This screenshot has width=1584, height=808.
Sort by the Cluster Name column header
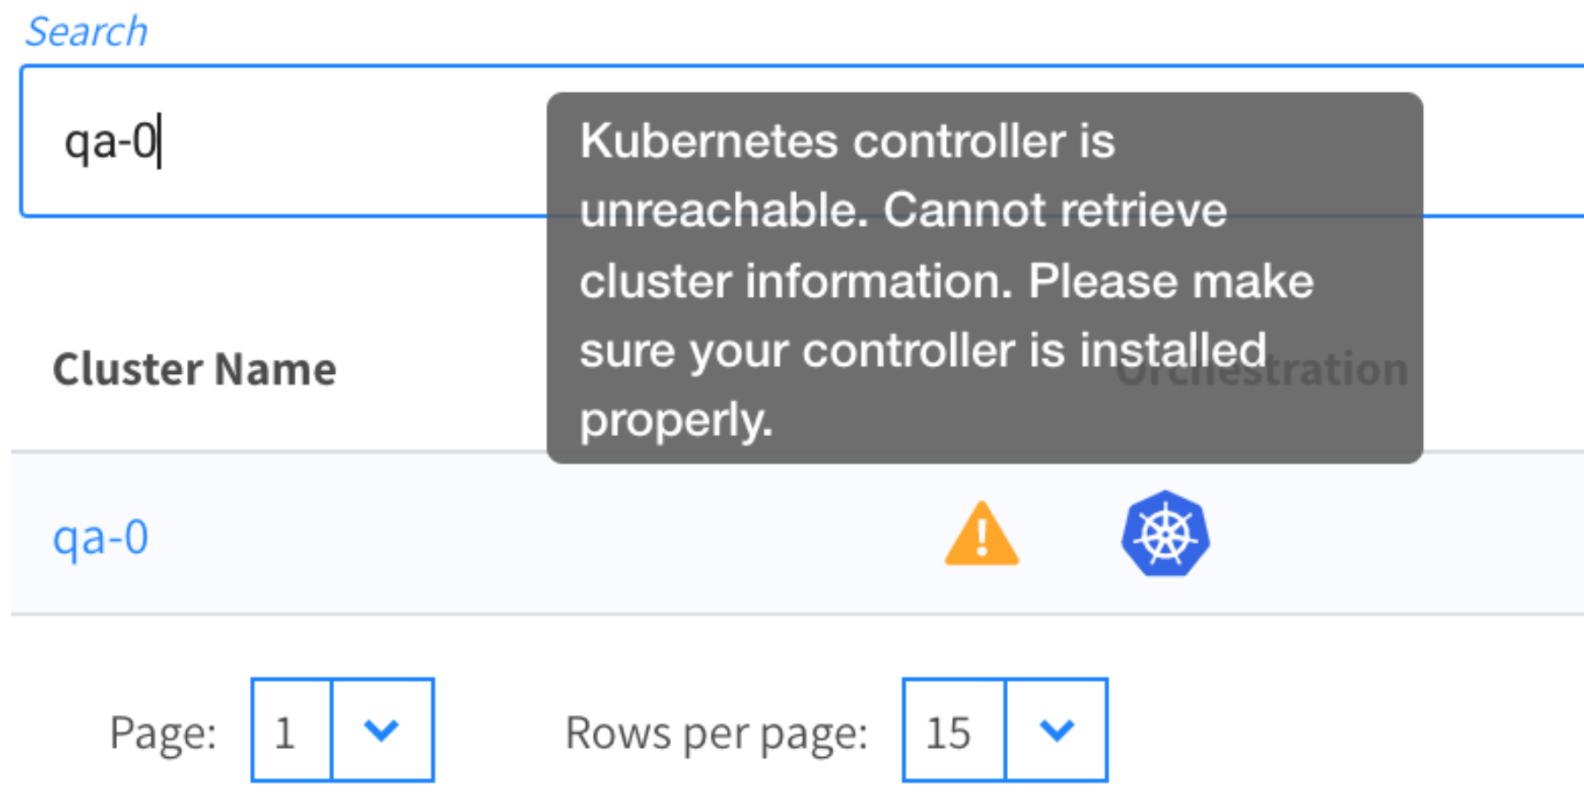pos(194,370)
